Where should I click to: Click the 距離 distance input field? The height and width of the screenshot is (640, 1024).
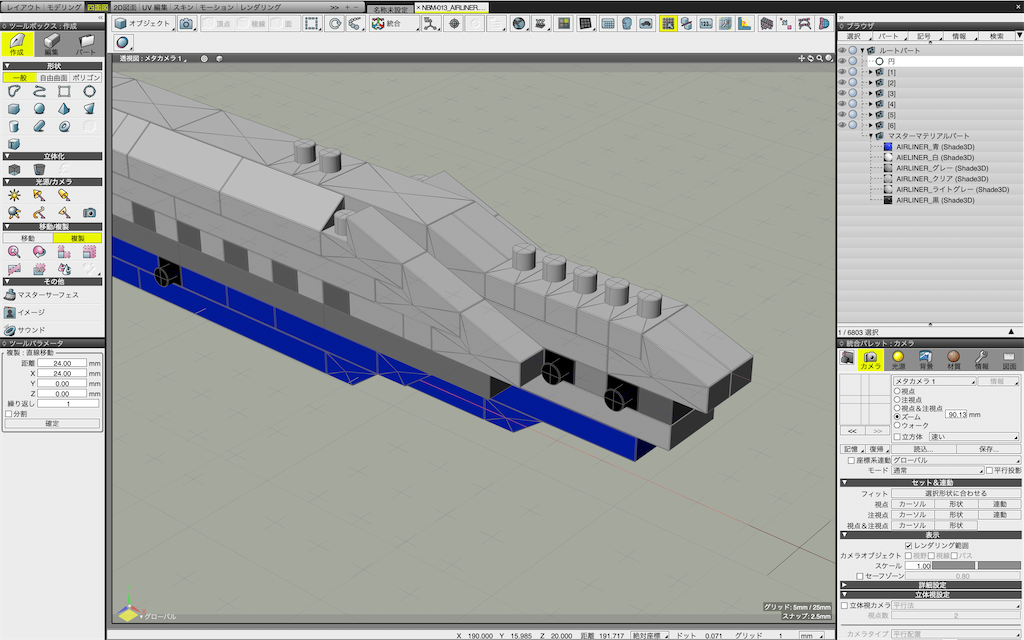point(62,363)
